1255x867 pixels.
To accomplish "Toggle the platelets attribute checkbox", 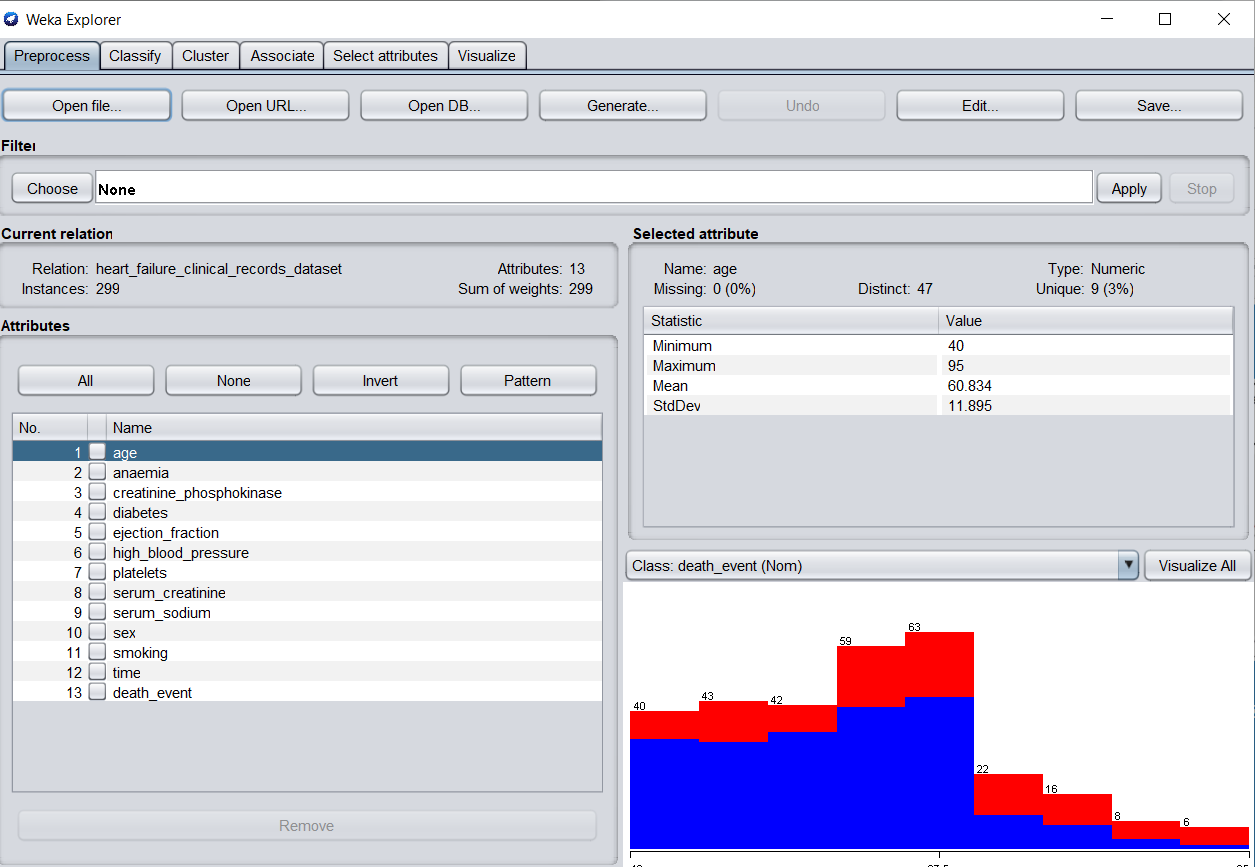I will 97,572.
